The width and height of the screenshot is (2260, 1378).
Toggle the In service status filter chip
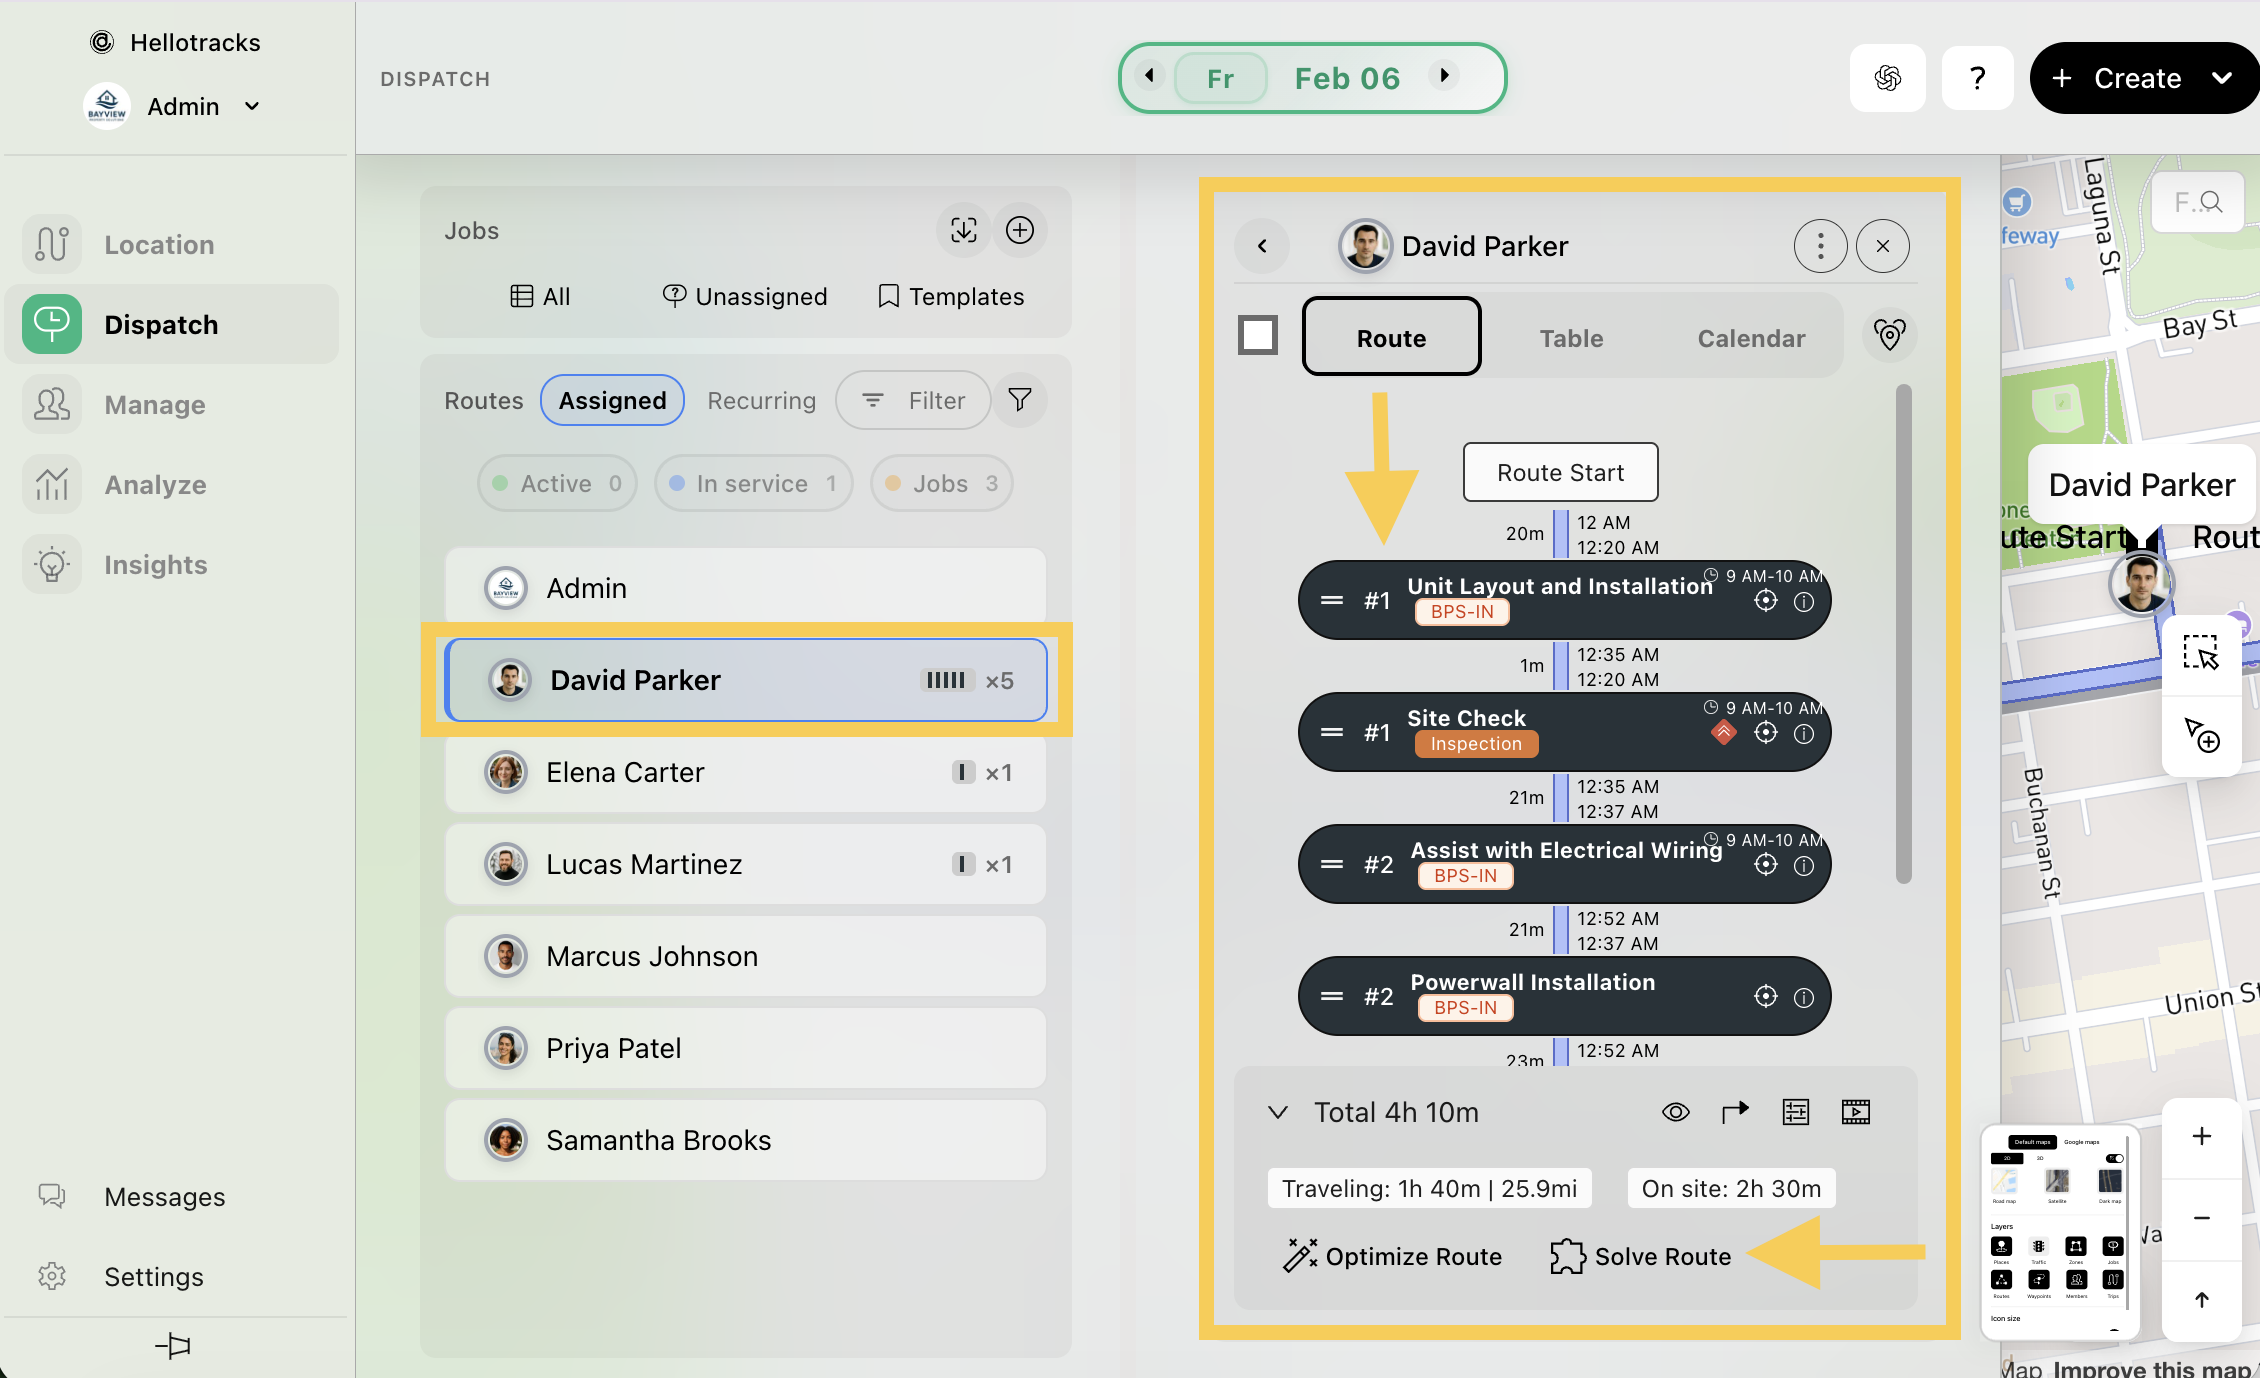click(753, 484)
